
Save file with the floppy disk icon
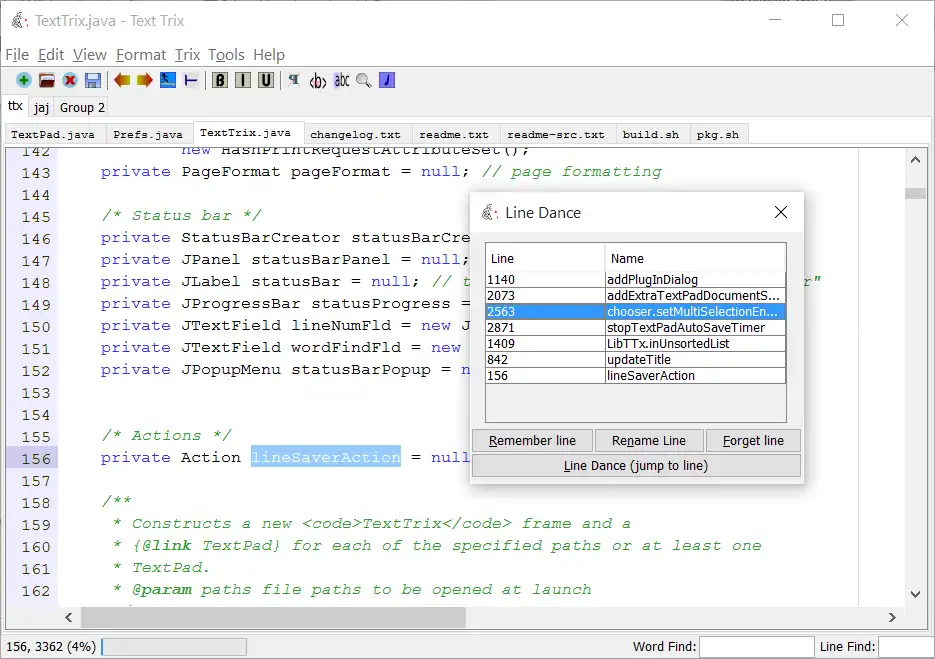[93, 80]
